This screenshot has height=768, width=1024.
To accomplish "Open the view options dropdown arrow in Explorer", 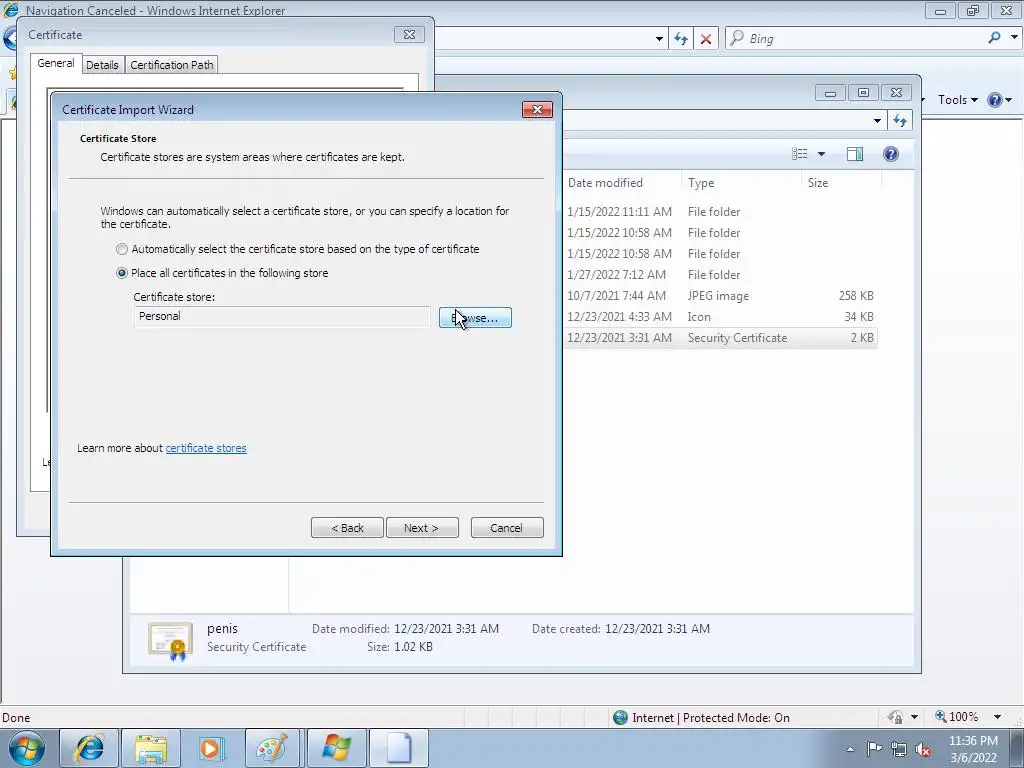I will (822, 153).
